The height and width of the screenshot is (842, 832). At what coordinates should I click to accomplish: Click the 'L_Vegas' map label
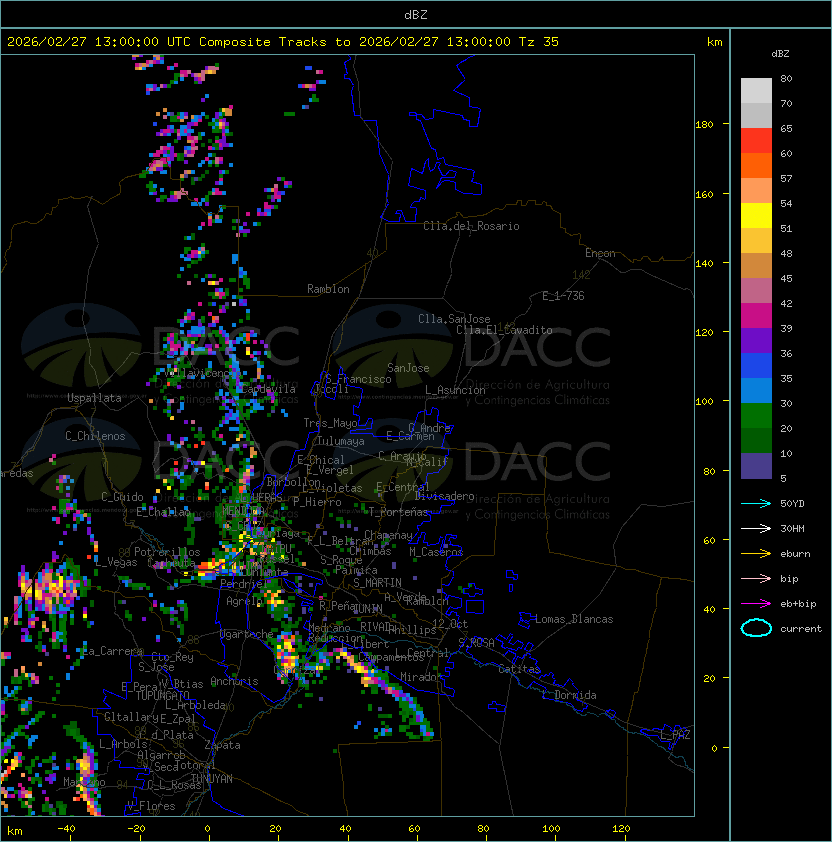coord(116,562)
